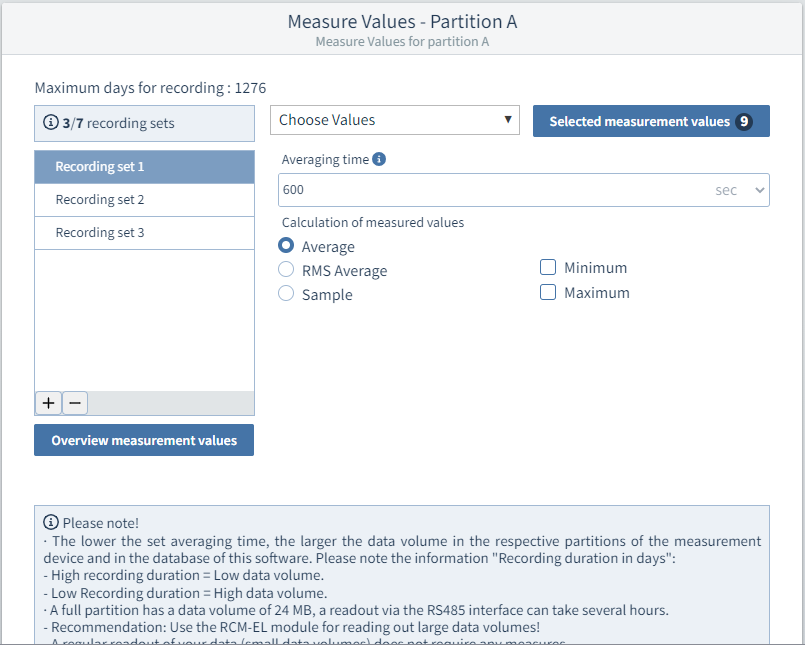Click the 3/7 recording sets text
Viewport: 805px width, 645px height.
[119, 123]
